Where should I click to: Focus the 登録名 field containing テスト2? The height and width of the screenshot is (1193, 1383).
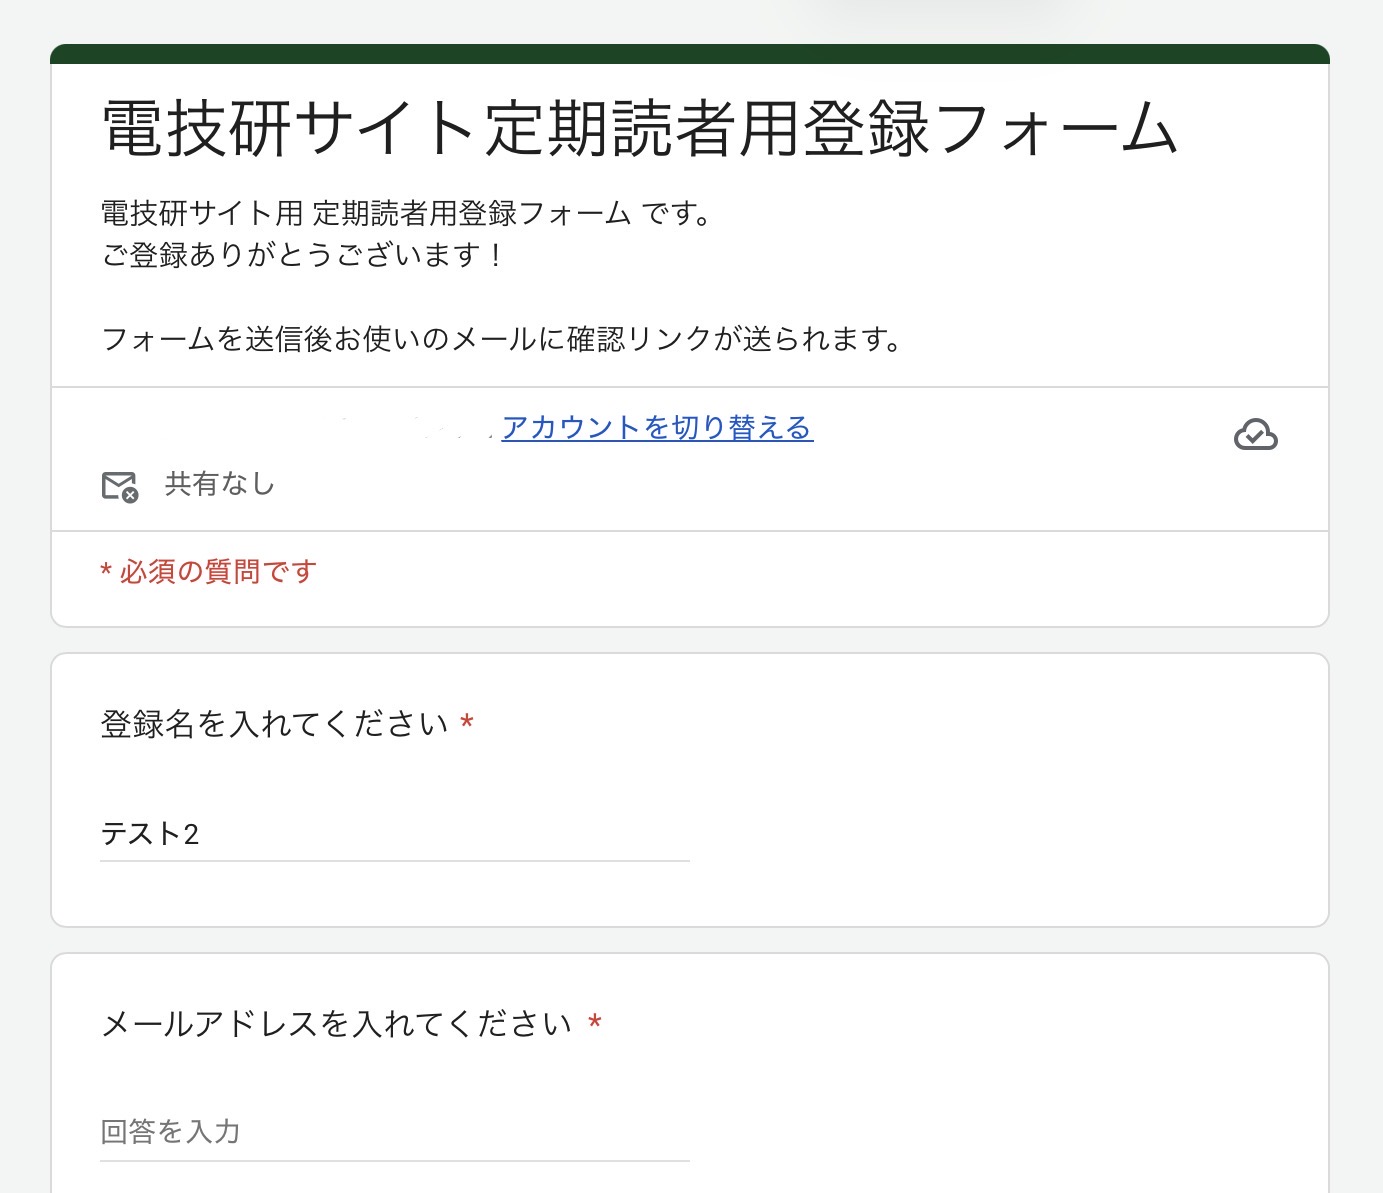pyautogui.click(x=394, y=834)
